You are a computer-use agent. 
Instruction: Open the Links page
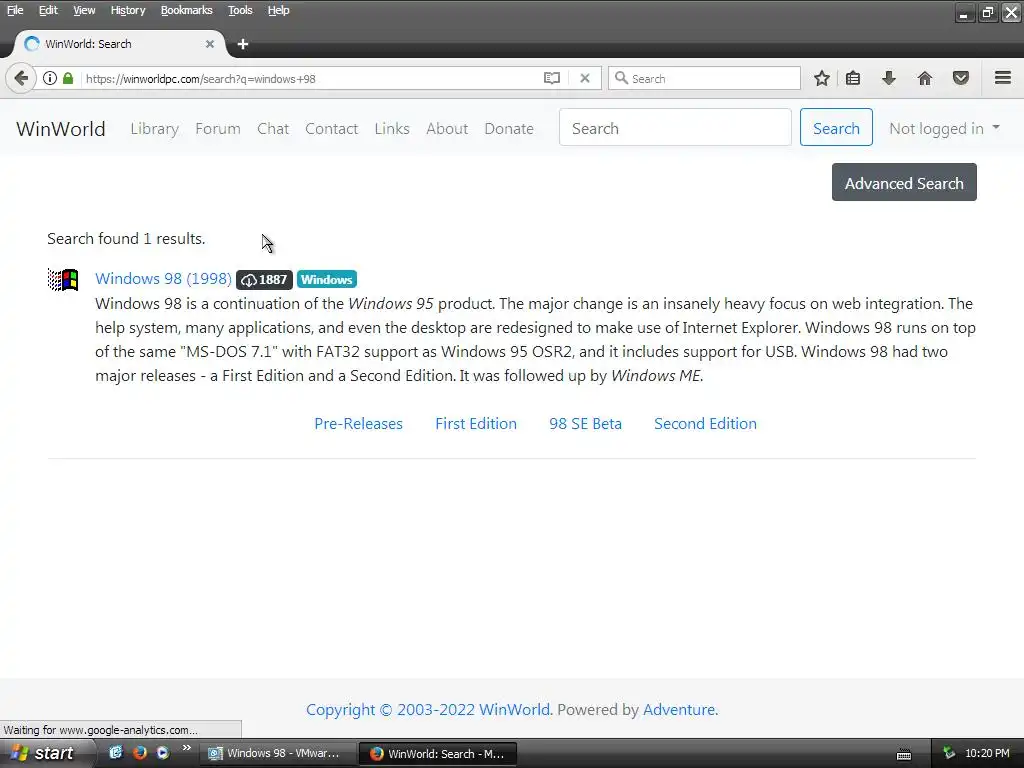[x=392, y=129]
